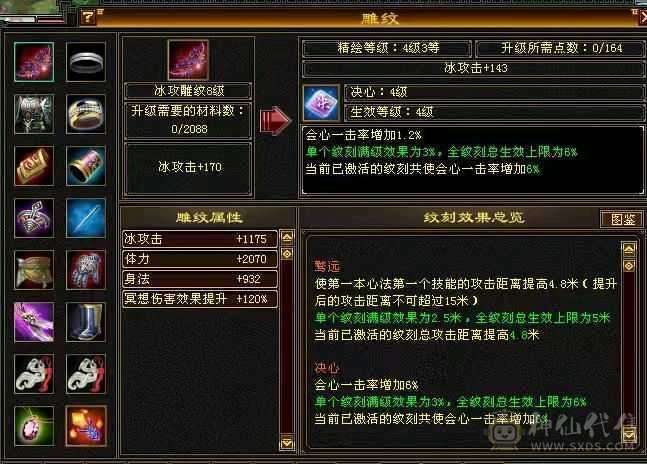This screenshot has height=464, width=647.
Task: Click the selected red winged item preview
Action: (188, 60)
